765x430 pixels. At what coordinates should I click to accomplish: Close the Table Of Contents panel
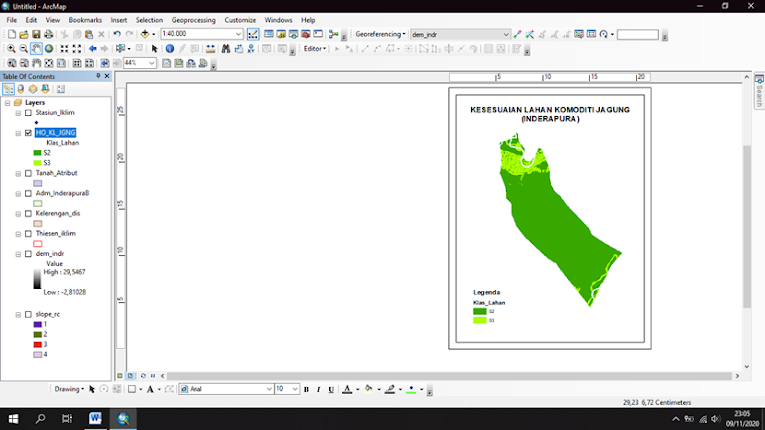tap(107, 76)
